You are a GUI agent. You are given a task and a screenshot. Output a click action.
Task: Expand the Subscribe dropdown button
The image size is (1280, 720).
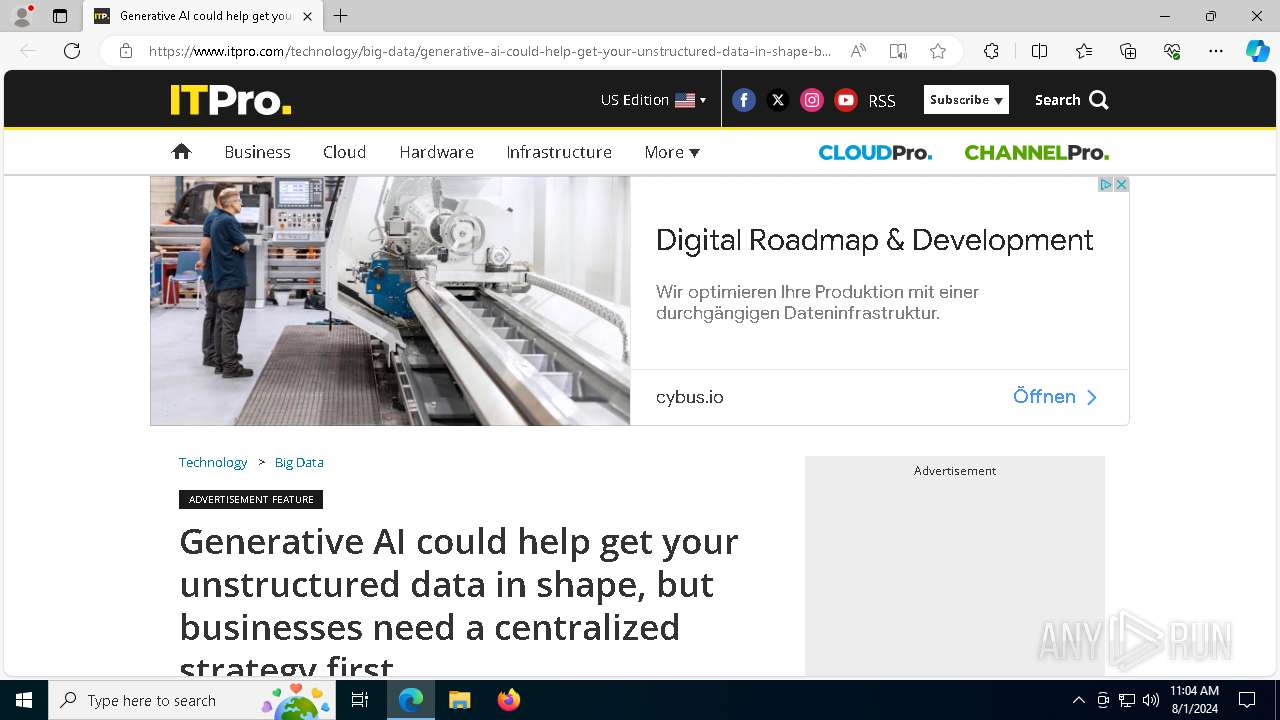966,100
